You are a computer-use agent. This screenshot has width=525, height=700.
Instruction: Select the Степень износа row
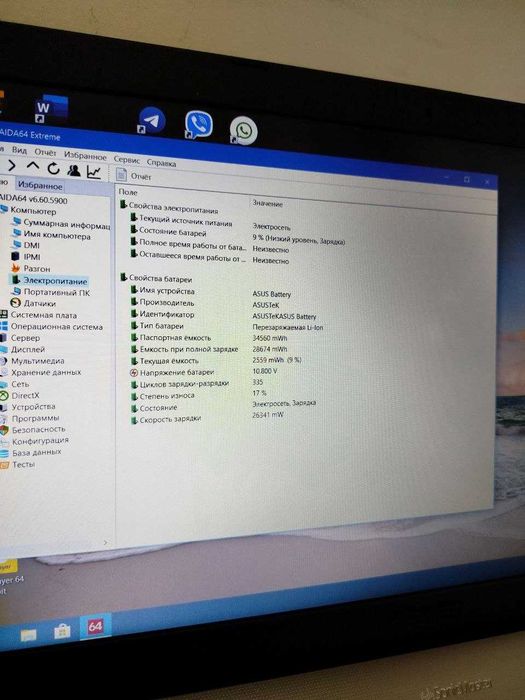[x=199, y=394]
